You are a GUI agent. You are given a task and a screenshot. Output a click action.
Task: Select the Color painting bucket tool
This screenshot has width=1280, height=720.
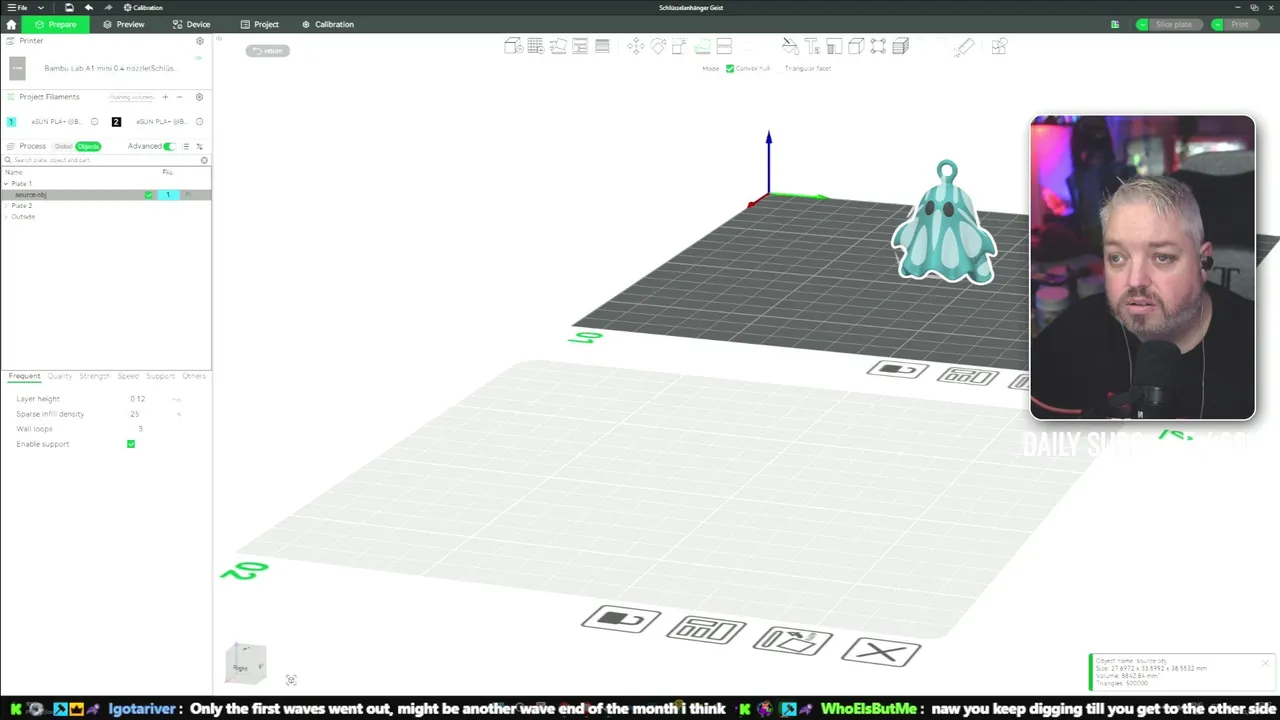click(x=790, y=46)
